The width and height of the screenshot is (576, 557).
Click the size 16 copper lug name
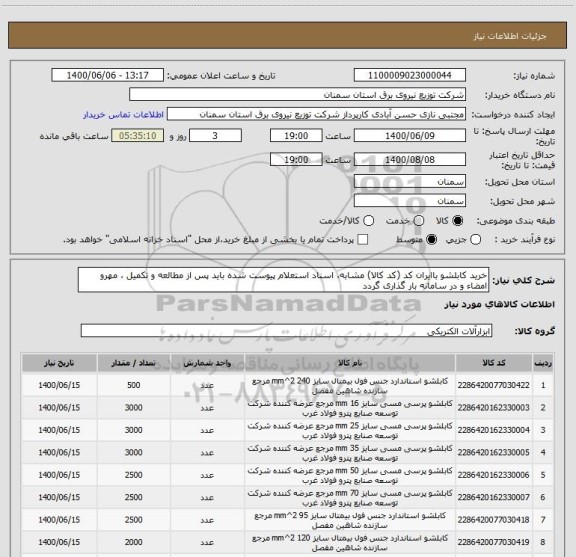[350, 408]
